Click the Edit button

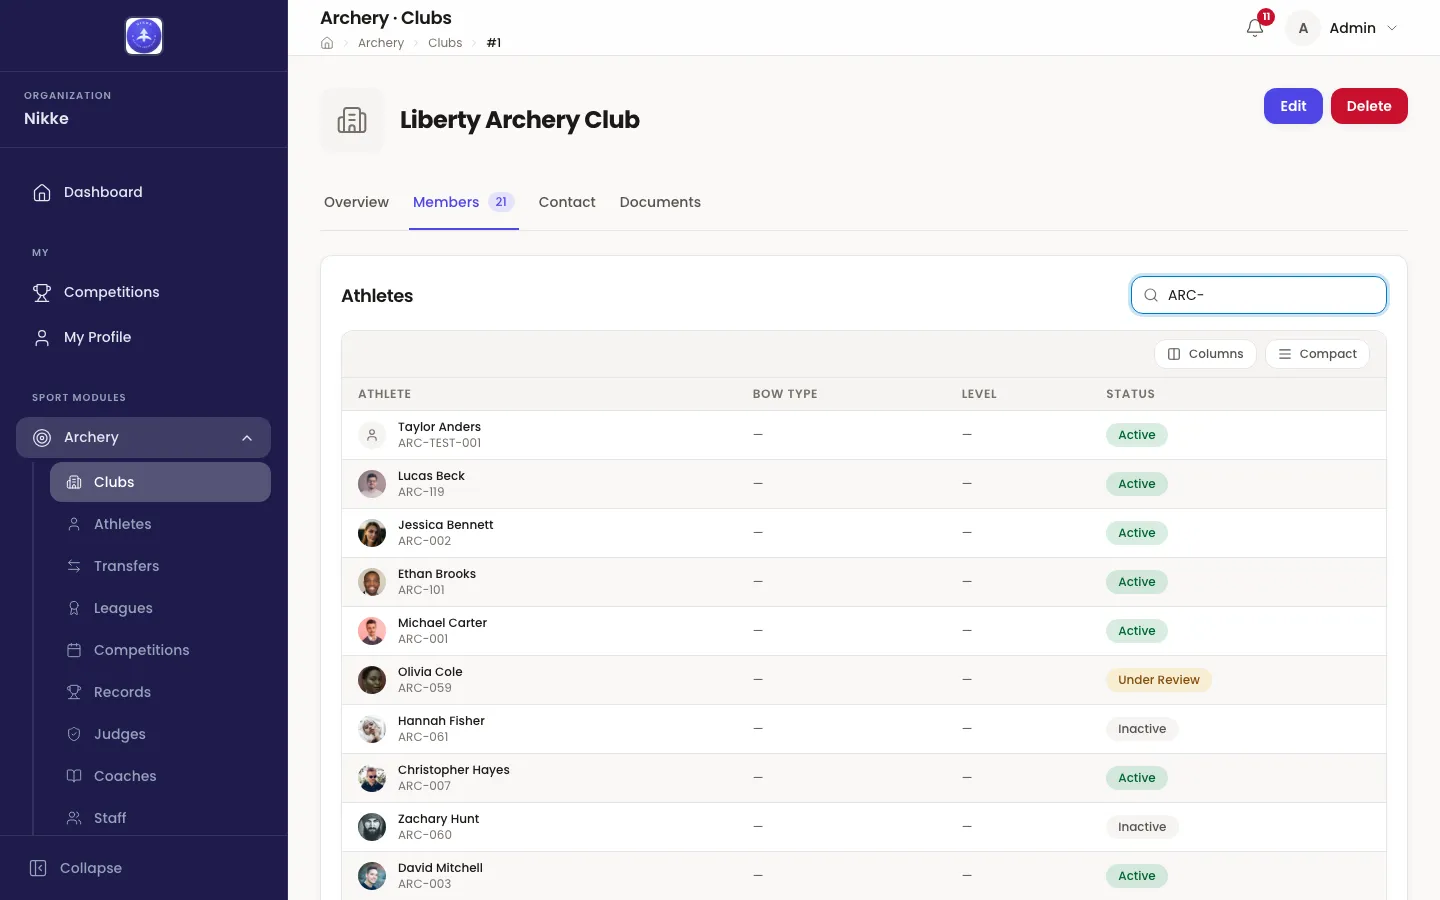pyautogui.click(x=1293, y=106)
